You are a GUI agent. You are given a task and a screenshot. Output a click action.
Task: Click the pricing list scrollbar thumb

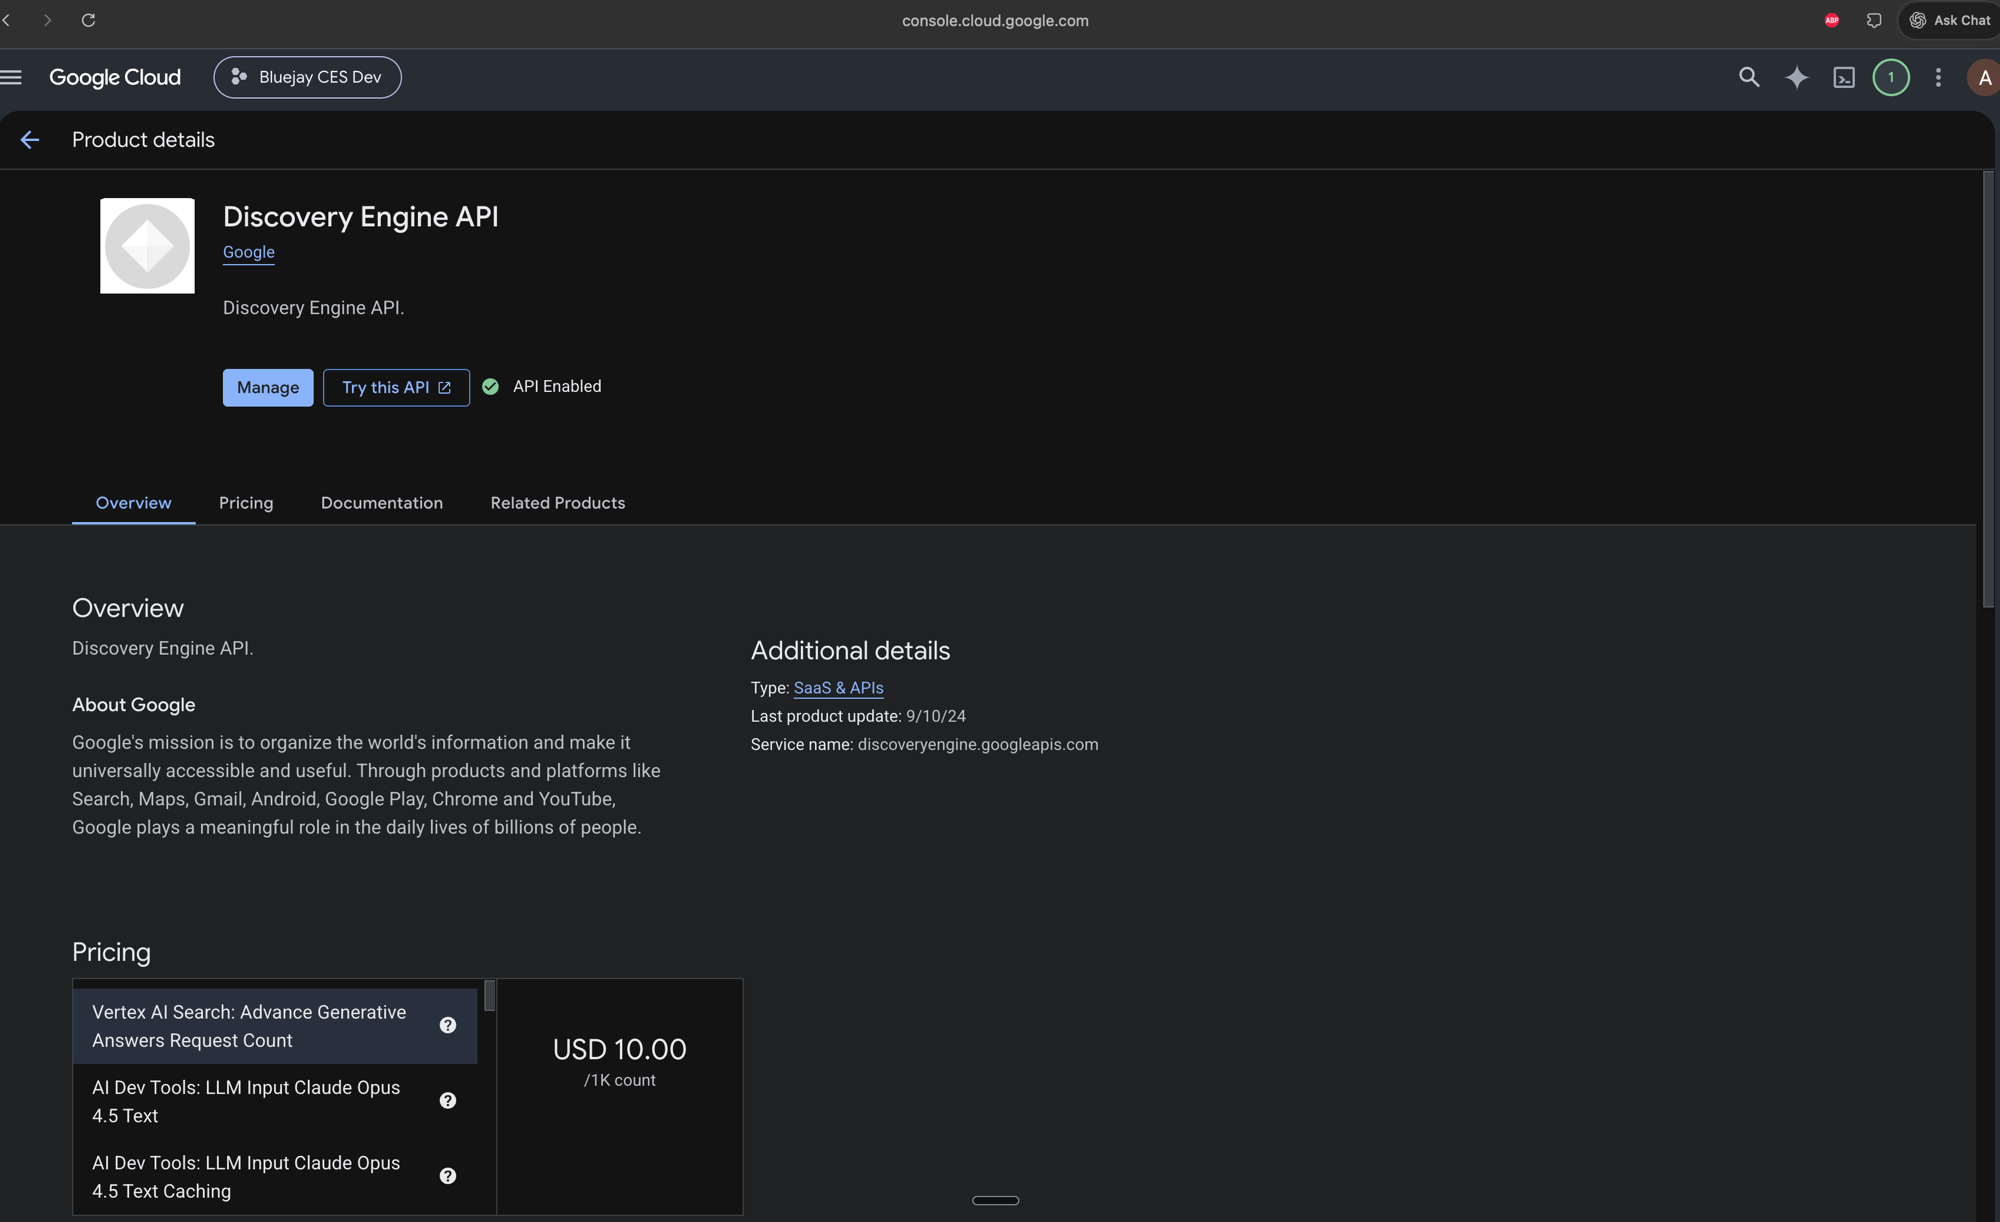click(490, 996)
